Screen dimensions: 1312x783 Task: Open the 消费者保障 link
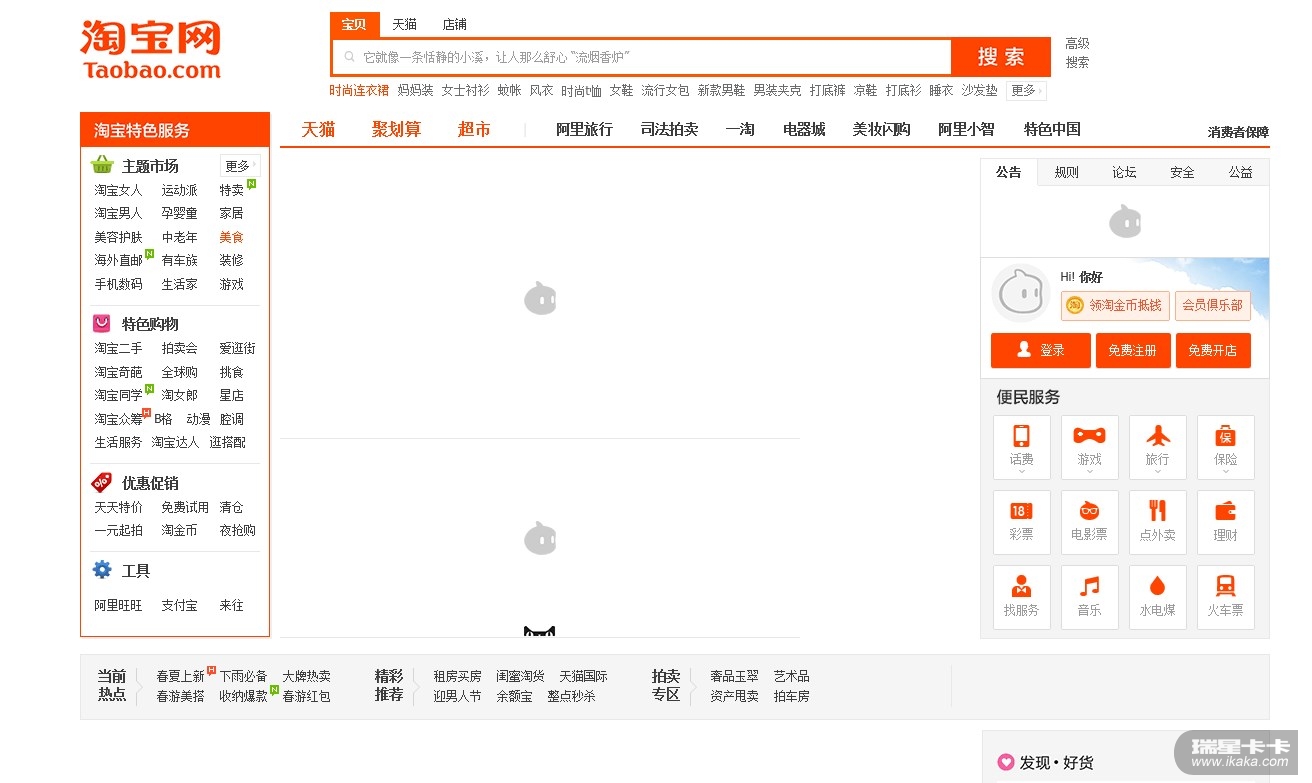[x=1238, y=132]
